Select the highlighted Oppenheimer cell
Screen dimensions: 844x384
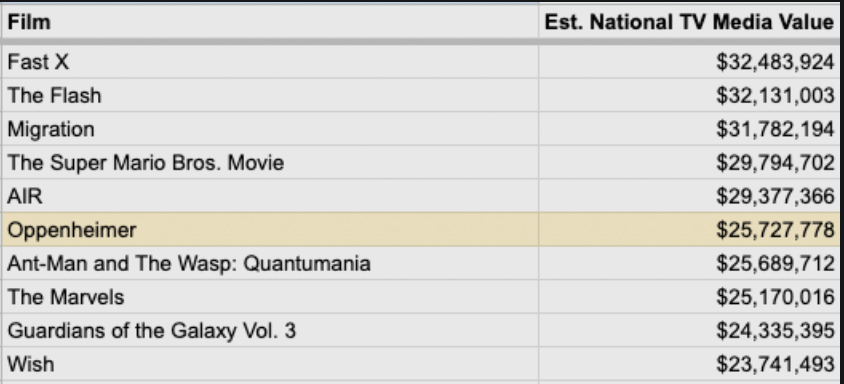tap(269, 230)
